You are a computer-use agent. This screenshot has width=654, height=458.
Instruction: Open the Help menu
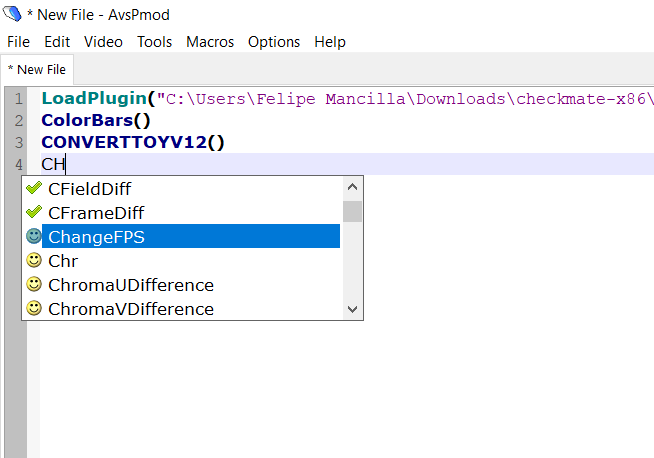[x=330, y=42]
